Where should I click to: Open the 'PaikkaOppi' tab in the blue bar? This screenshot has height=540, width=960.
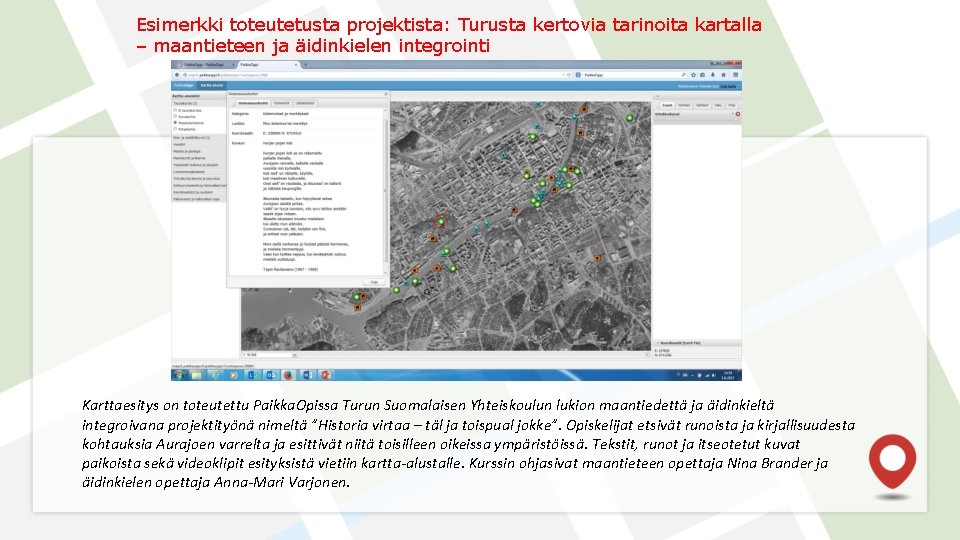(x=184, y=86)
